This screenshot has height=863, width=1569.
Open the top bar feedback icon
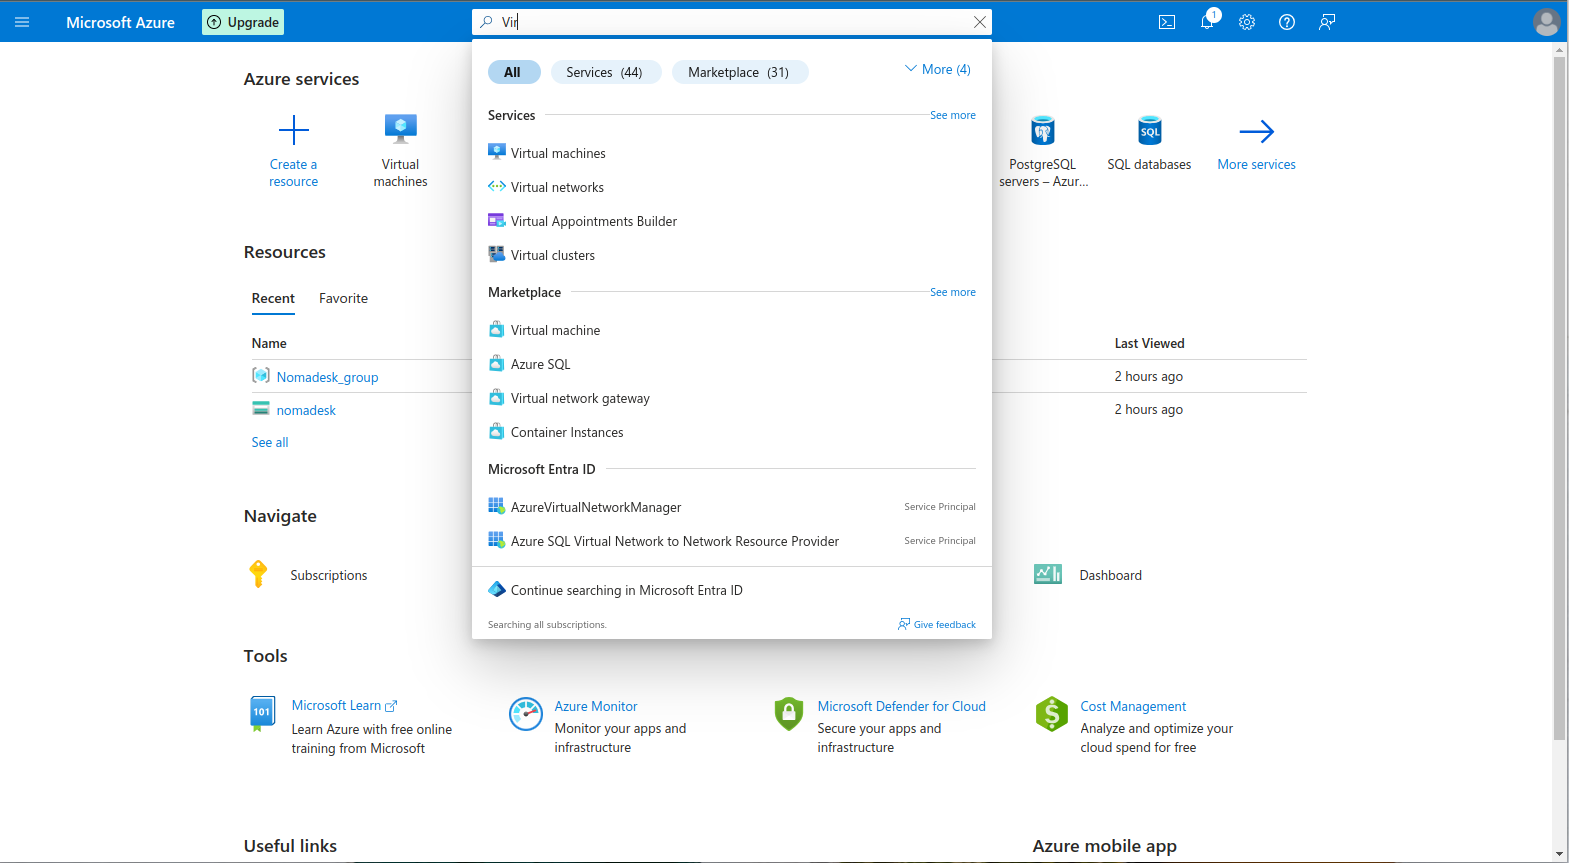[1327, 22]
